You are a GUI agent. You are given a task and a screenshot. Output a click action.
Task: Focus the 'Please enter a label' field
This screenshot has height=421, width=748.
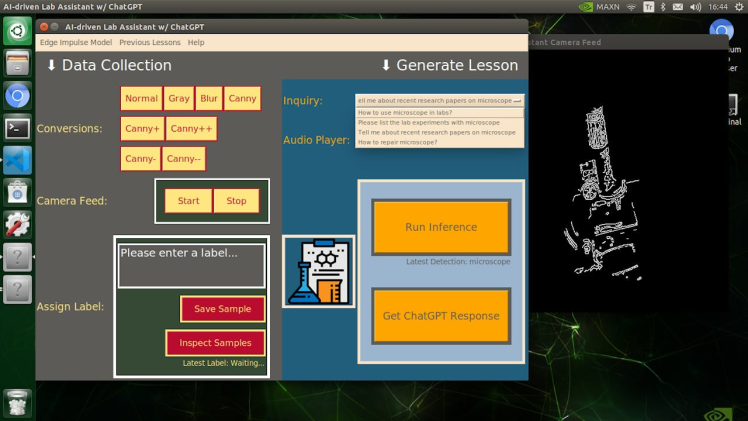tap(191, 266)
